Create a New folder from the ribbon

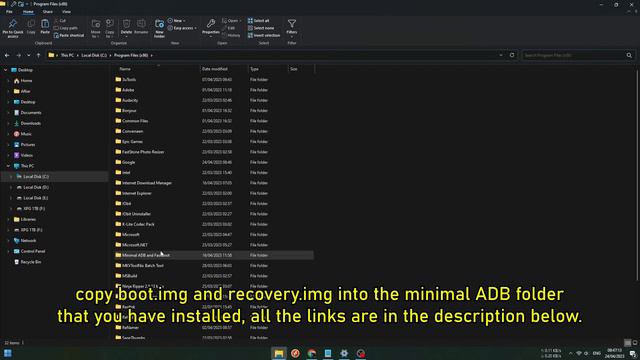coord(159,29)
